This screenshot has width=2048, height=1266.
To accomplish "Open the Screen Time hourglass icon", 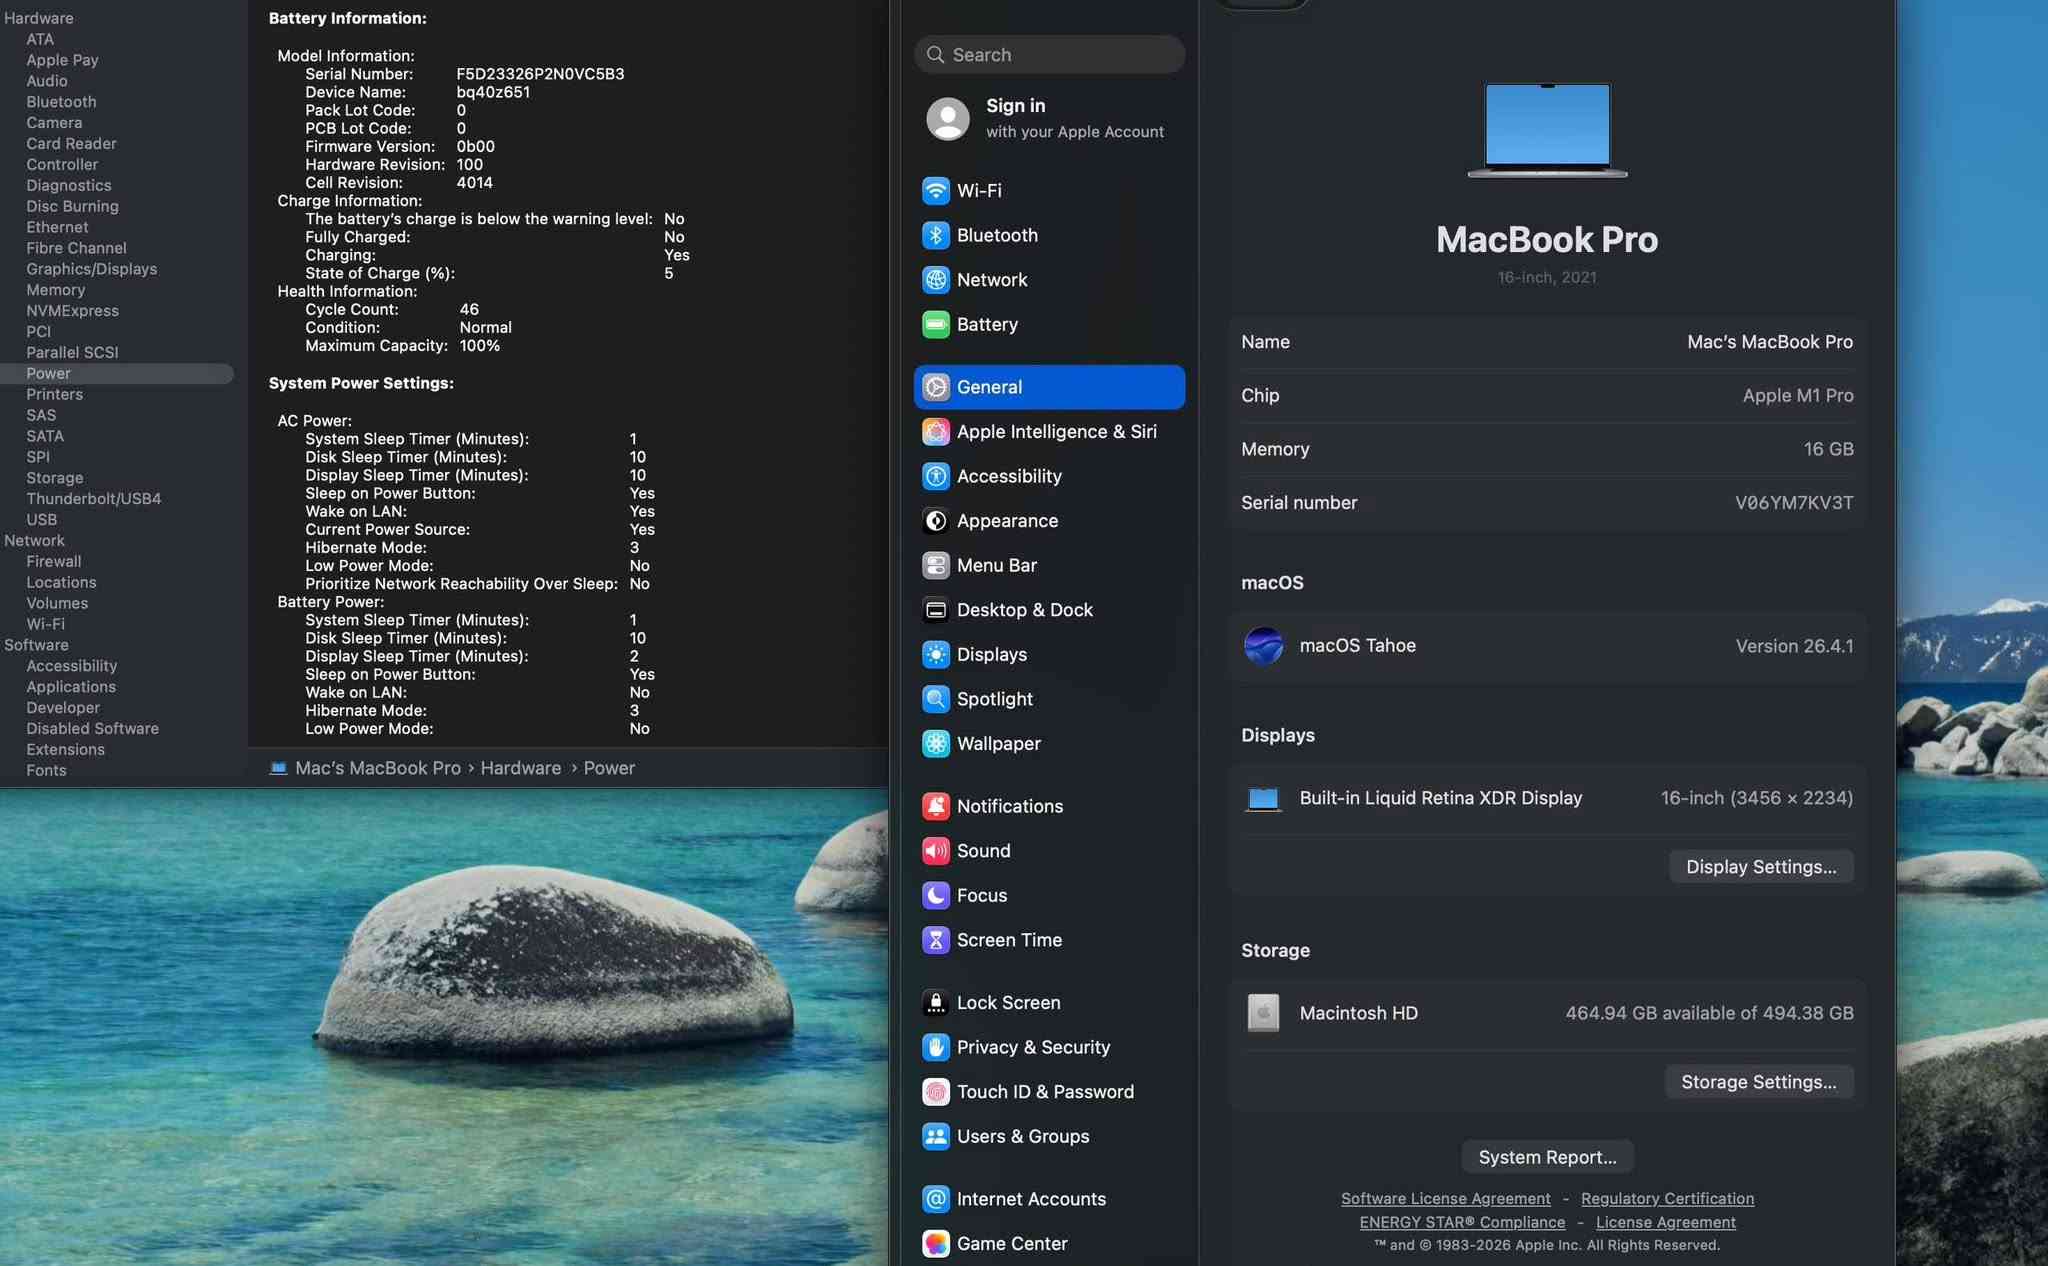I will (x=935, y=940).
